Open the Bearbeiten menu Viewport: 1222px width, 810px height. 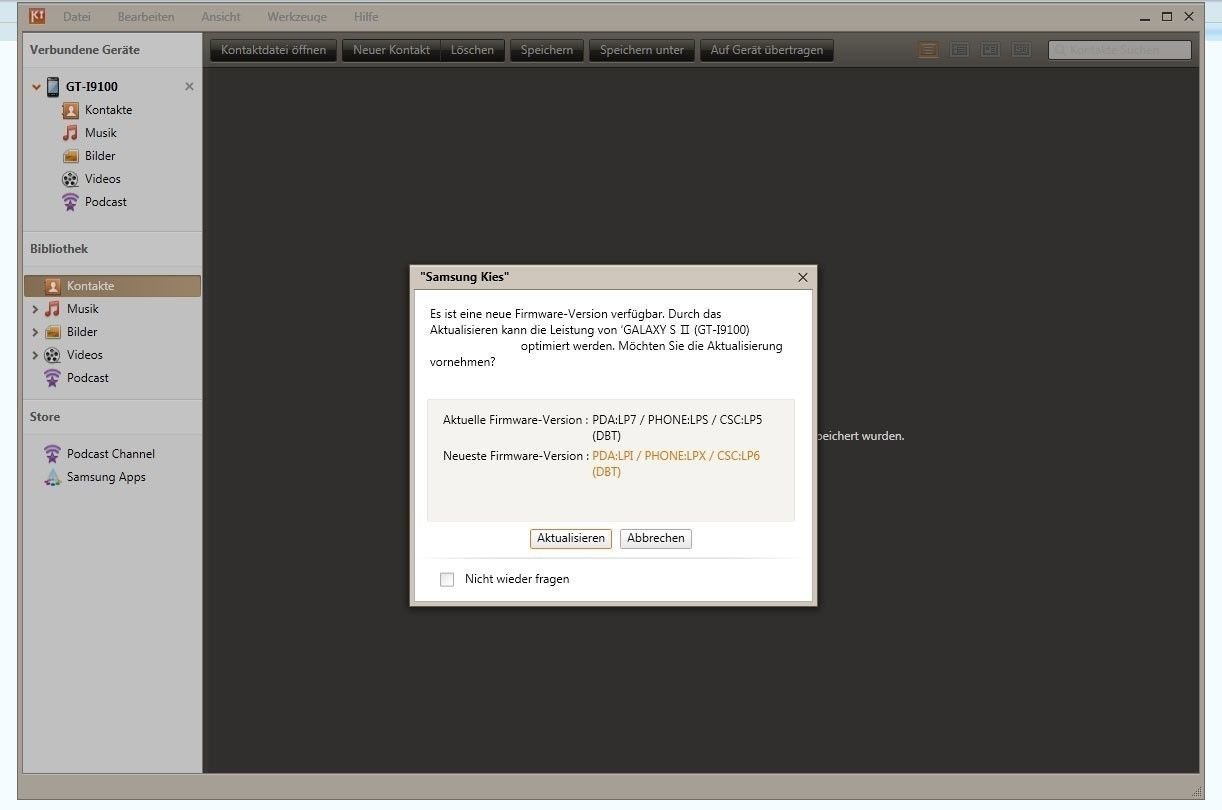146,17
